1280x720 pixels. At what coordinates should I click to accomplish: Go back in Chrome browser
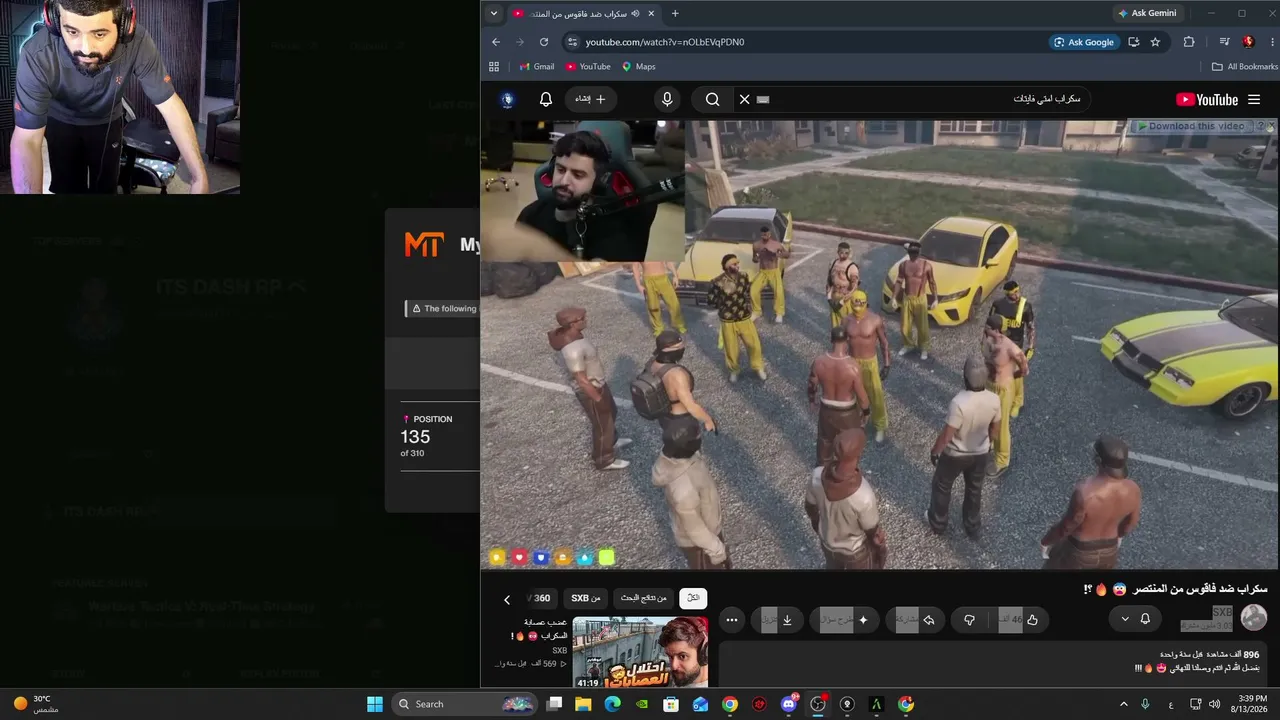point(496,42)
